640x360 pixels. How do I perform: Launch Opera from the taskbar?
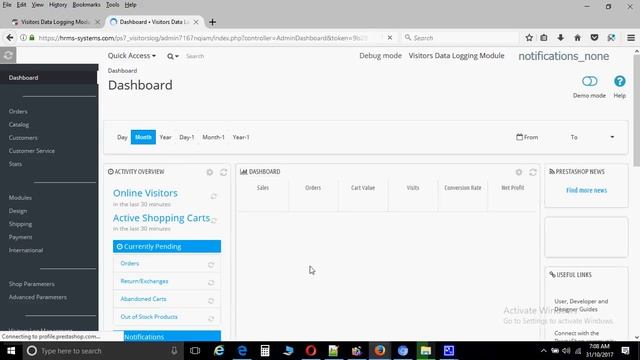(x=311, y=351)
